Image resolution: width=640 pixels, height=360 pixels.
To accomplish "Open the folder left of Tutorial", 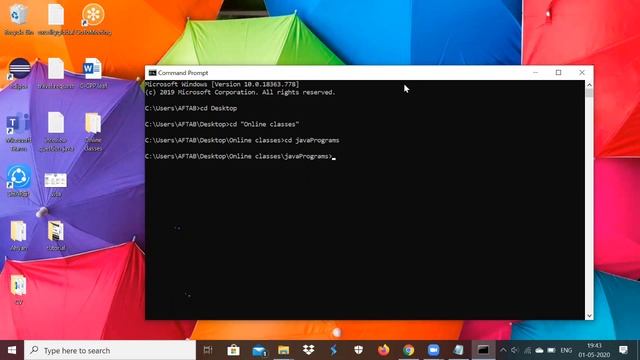I will click(18, 235).
